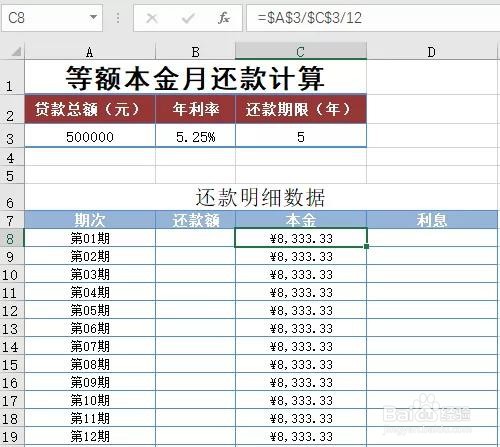Select the principal cell in 第12期 row

301,436
